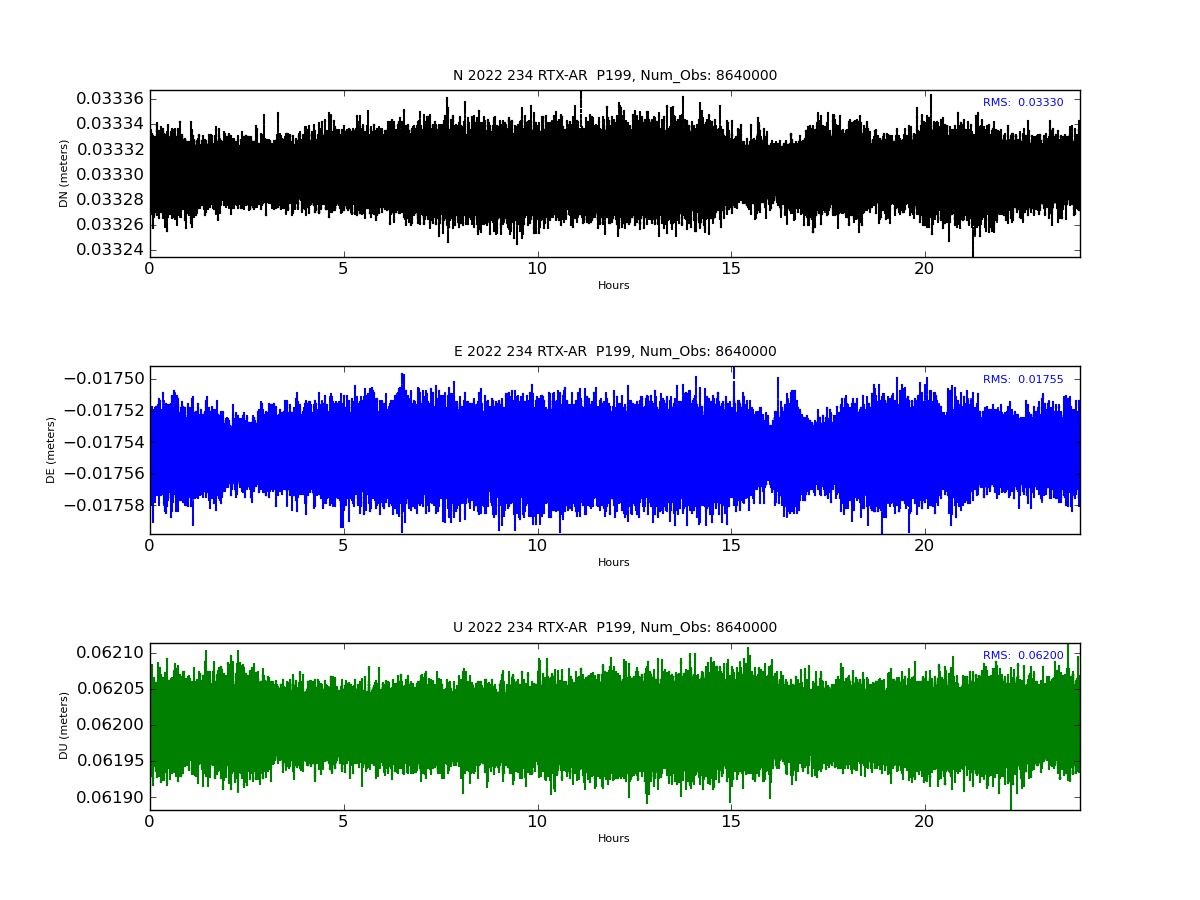Click Hours label under the north plot
1200x900 pixels.
click(614, 286)
